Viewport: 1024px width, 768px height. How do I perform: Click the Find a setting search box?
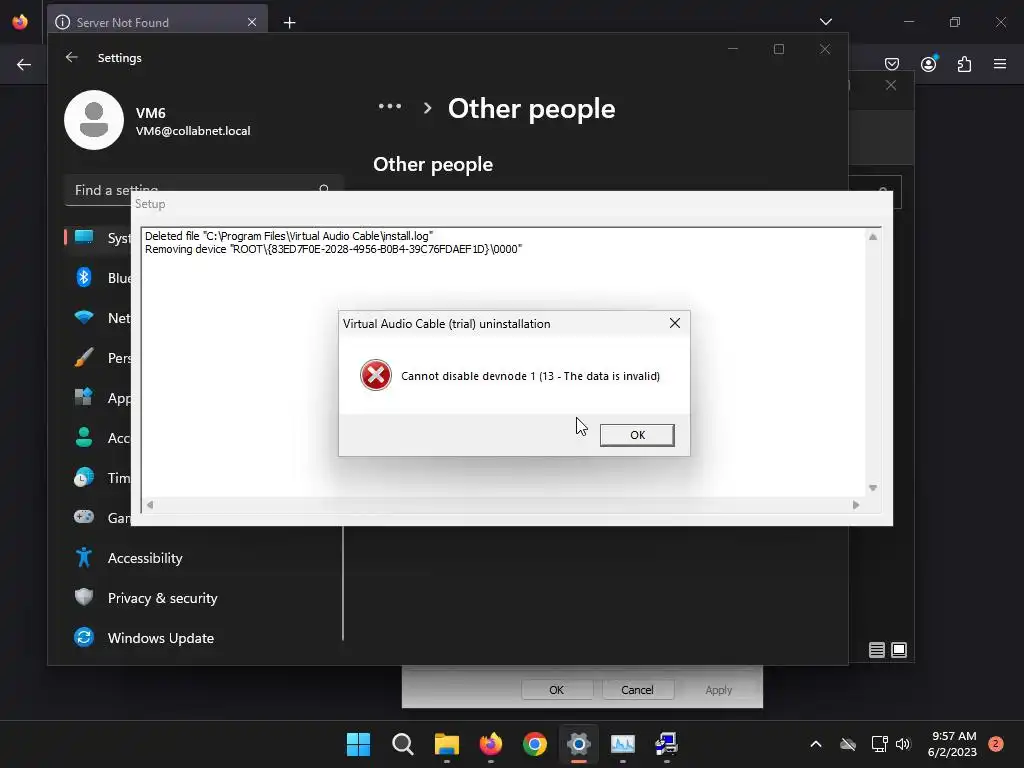[204, 190]
